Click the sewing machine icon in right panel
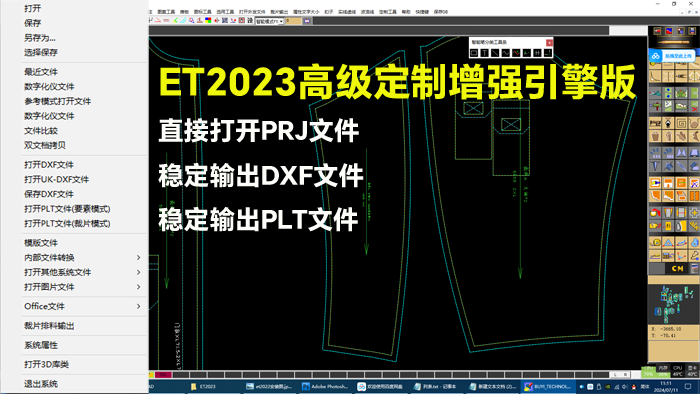The height and width of the screenshot is (394, 700). (655, 123)
